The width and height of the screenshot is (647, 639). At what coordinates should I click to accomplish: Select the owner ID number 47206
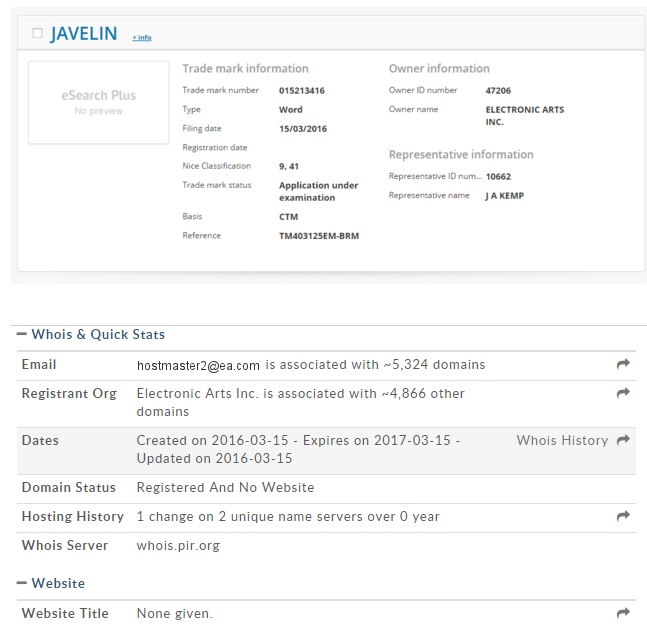coord(498,91)
